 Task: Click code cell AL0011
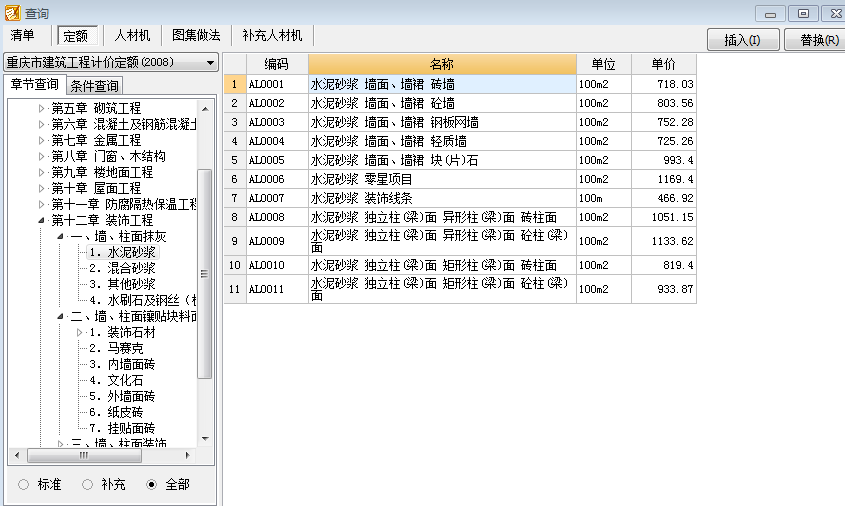[x=277, y=289]
